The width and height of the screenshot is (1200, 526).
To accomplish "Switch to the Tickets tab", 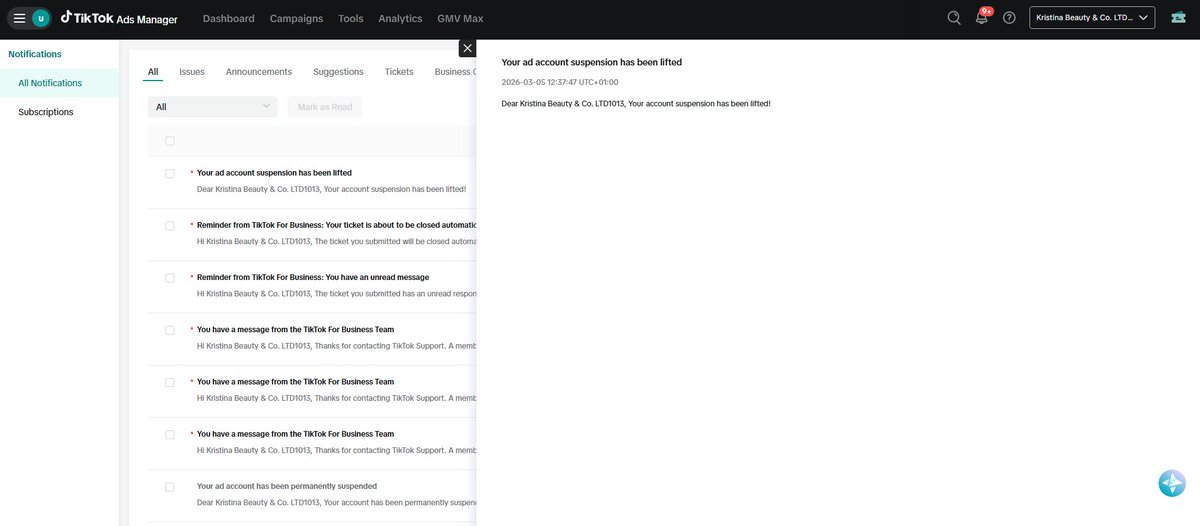I will pos(399,72).
